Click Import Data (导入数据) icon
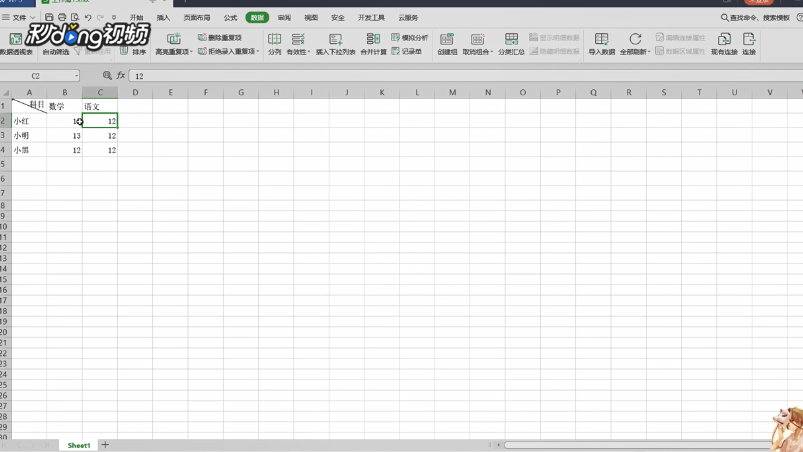 click(601, 39)
